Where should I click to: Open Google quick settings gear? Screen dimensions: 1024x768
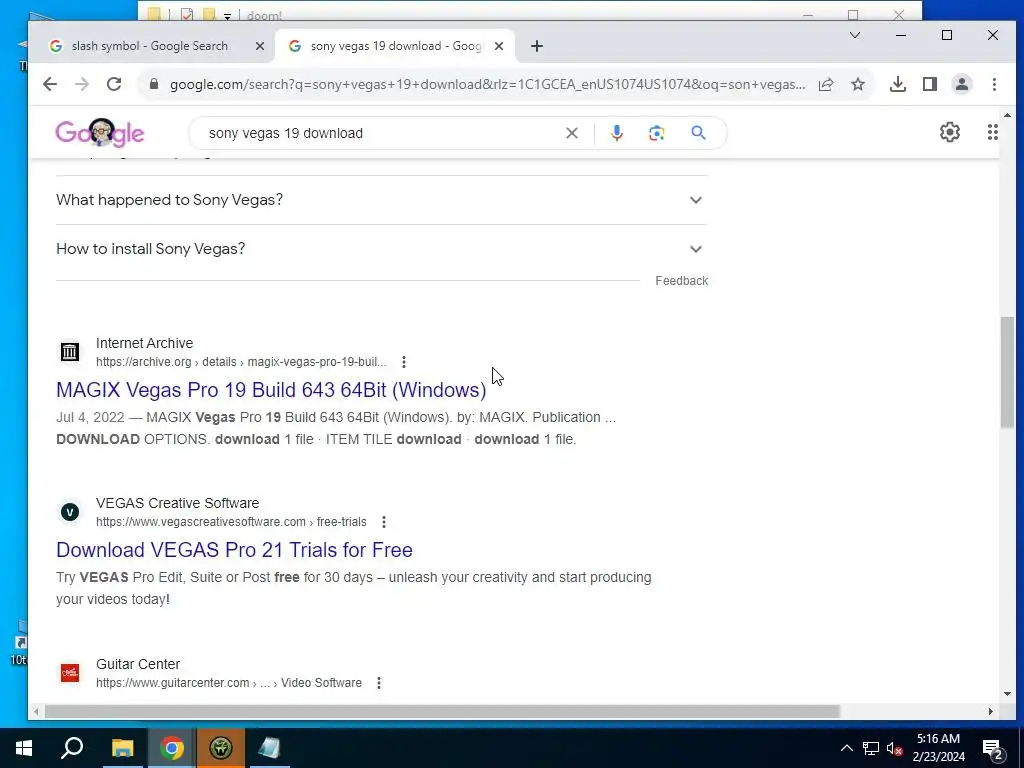tap(950, 132)
